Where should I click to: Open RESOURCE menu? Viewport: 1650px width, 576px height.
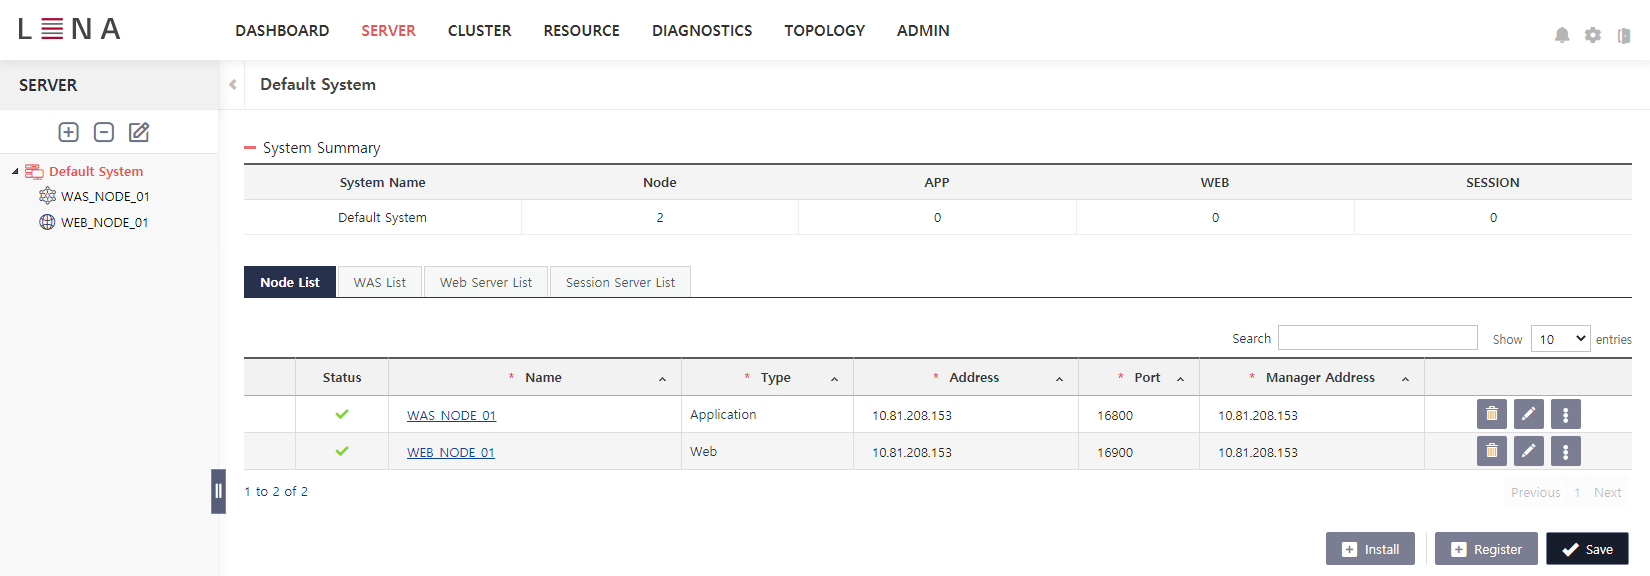point(581,31)
